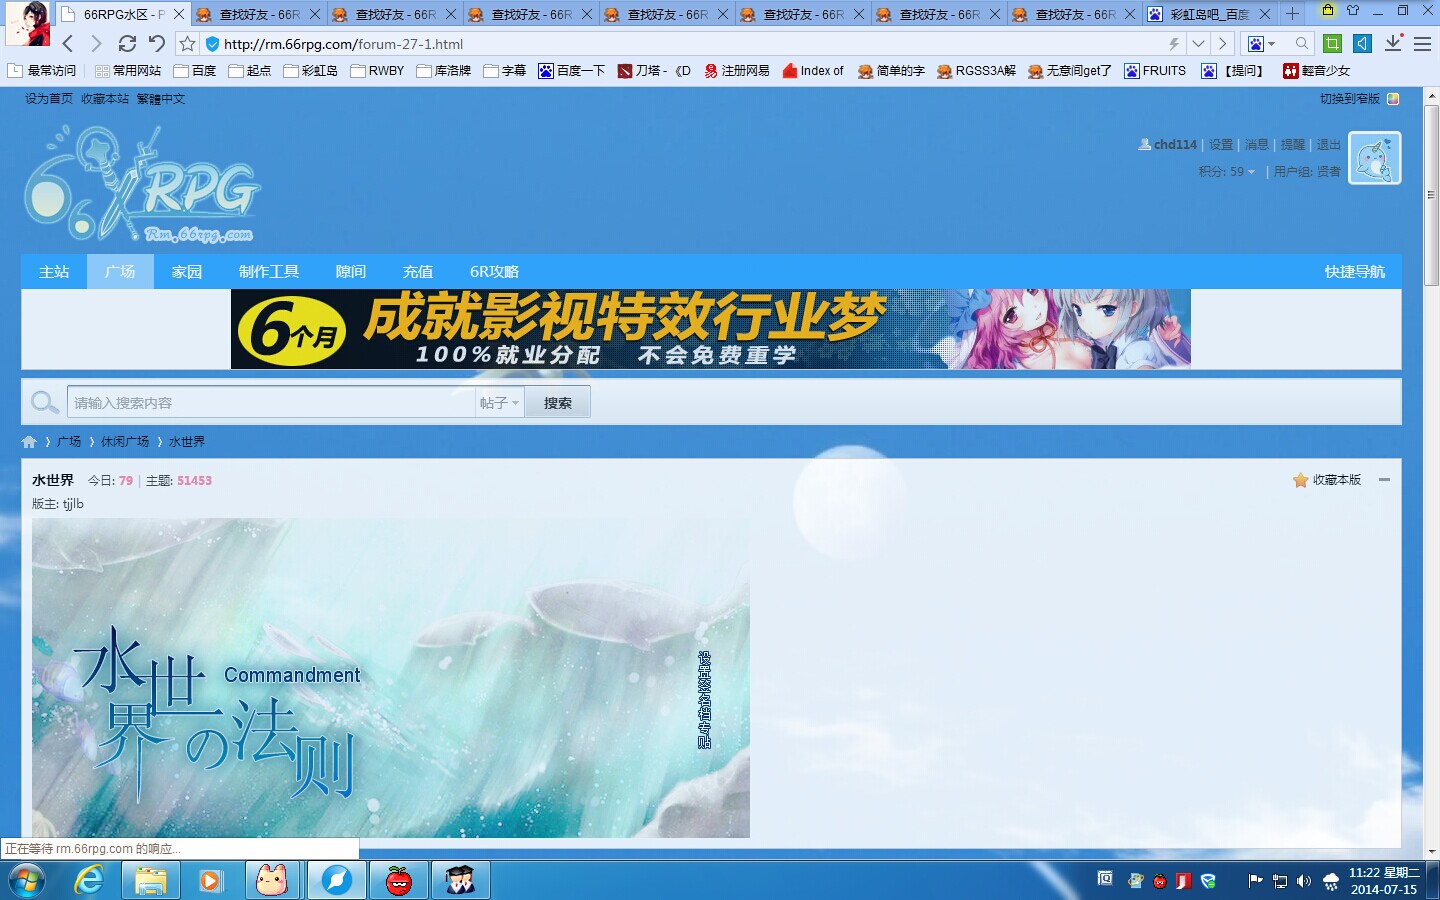Open the 帖子 search type dropdown

[499, 403]
